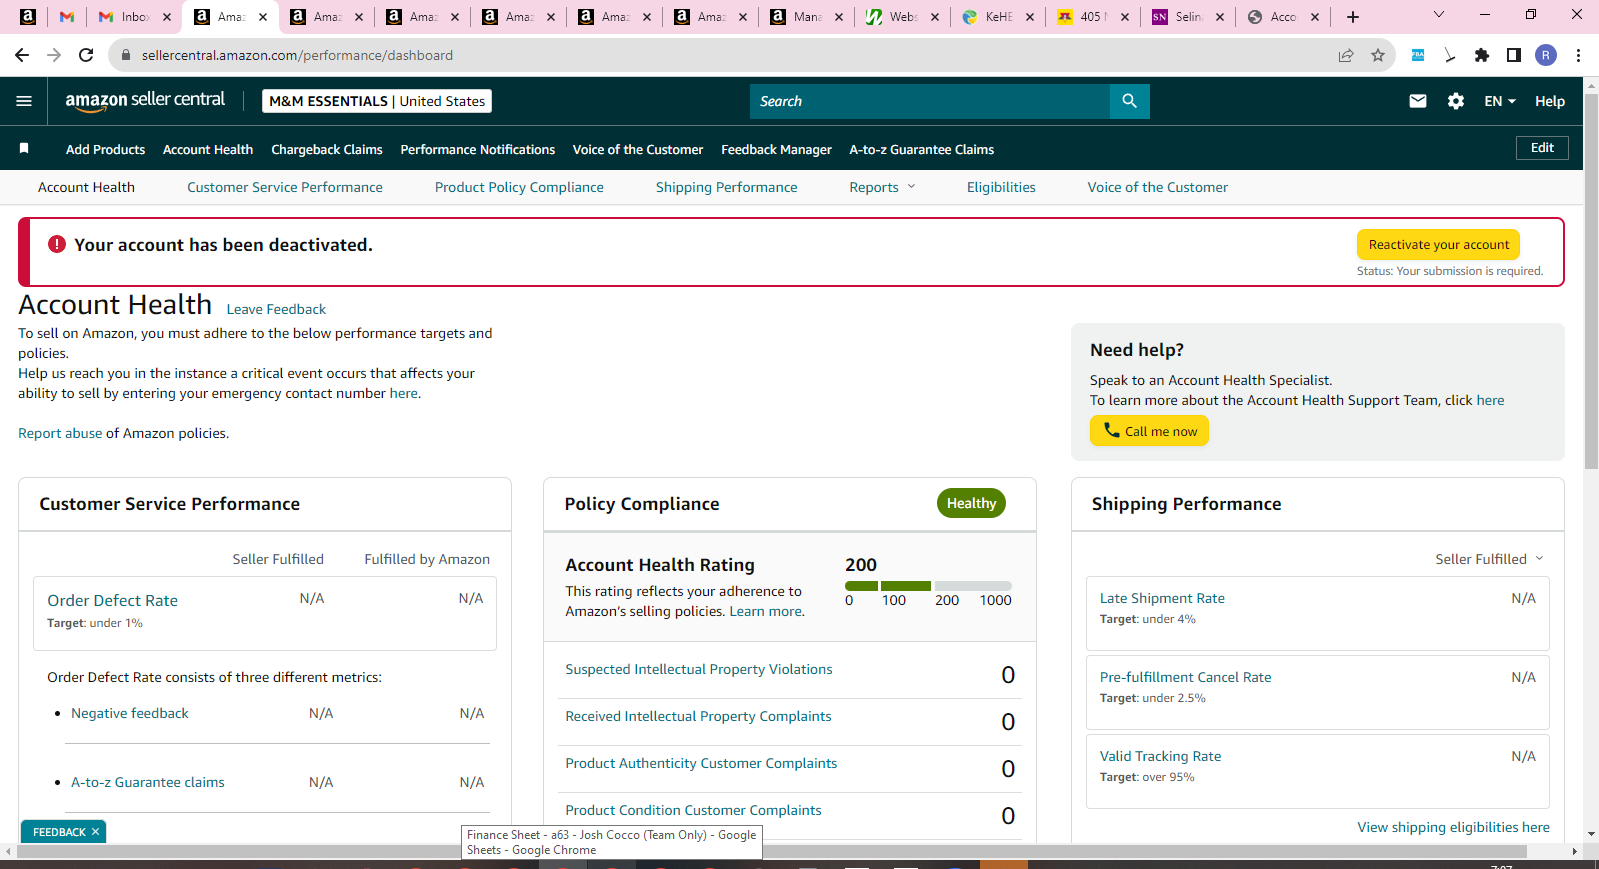Click the red alert icon in the deactivation banner
Viewport: 1599px width, 869px height.
(x=57, y=244)
